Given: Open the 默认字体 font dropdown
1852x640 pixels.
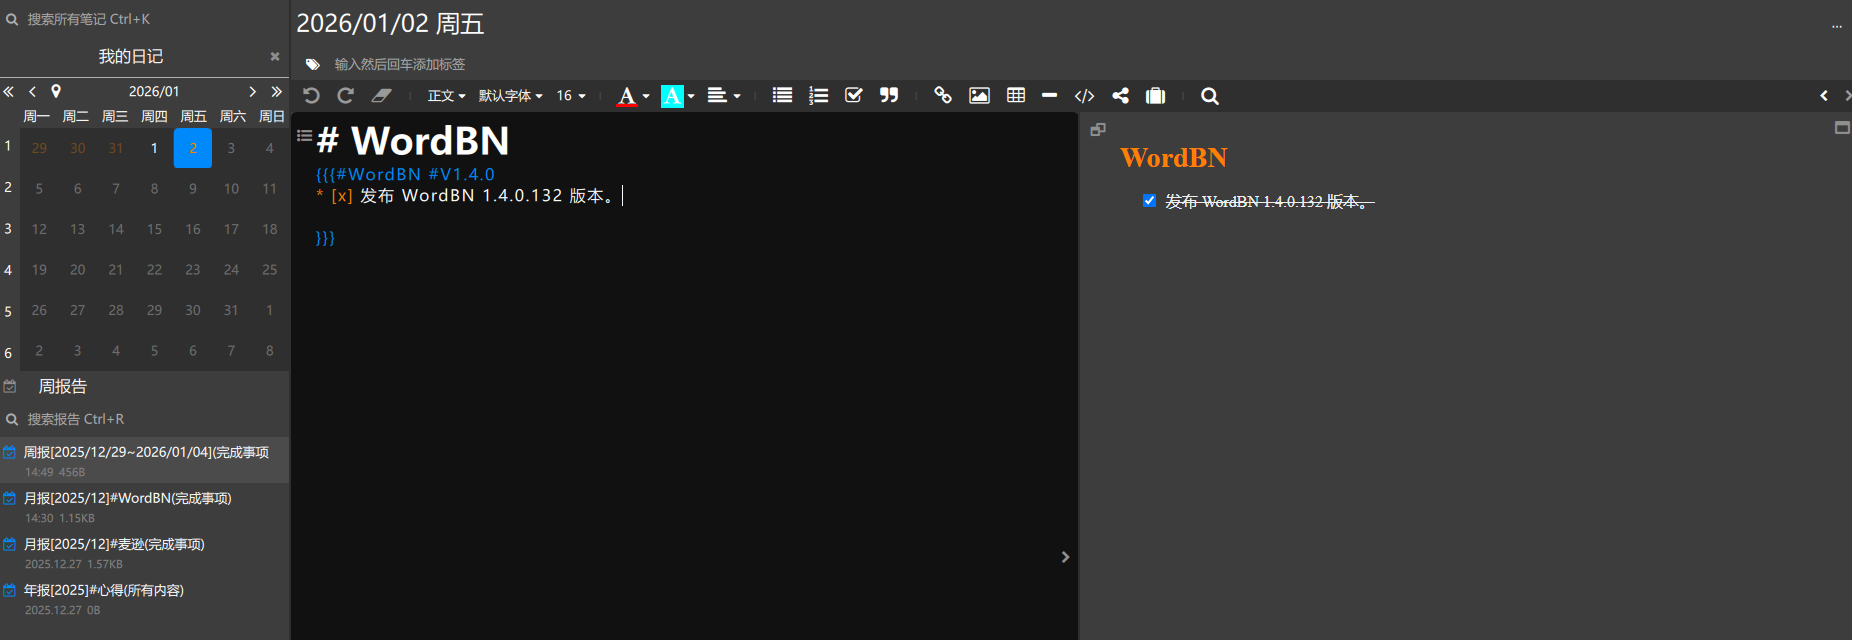Looking at the screenshot, I should click(x=510, y=96).
